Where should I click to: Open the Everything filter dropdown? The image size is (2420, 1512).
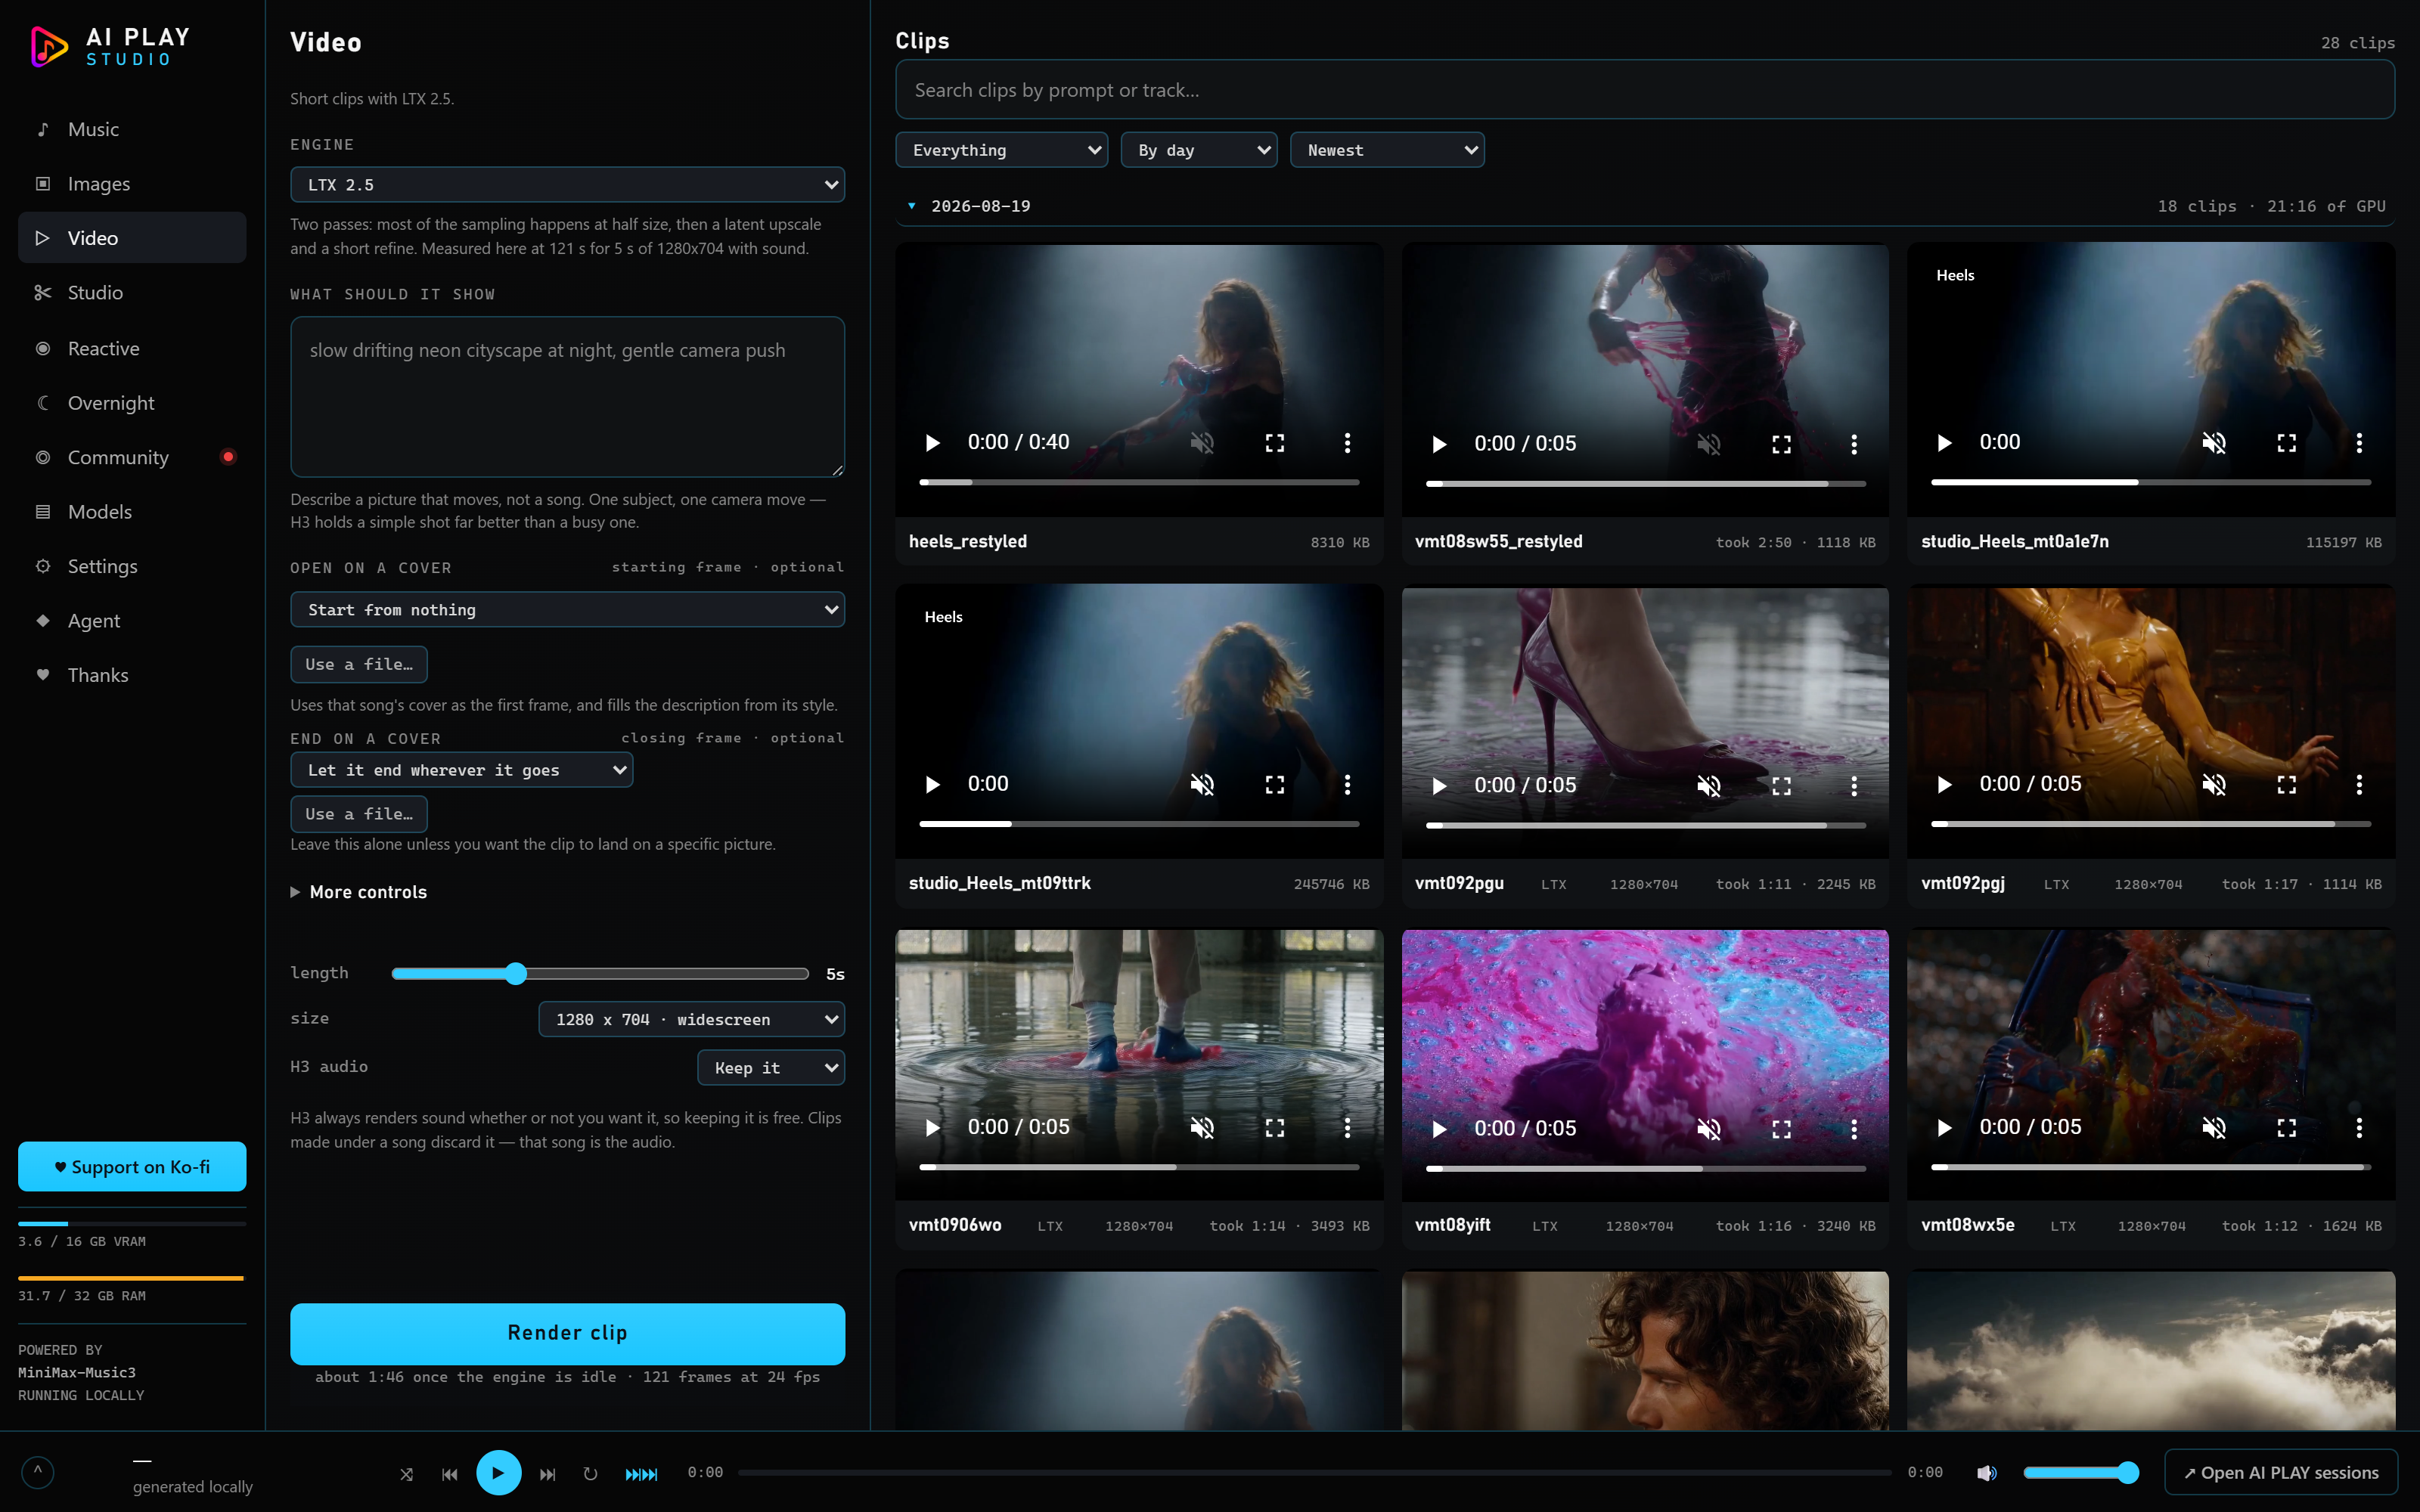coord(1001,150)
